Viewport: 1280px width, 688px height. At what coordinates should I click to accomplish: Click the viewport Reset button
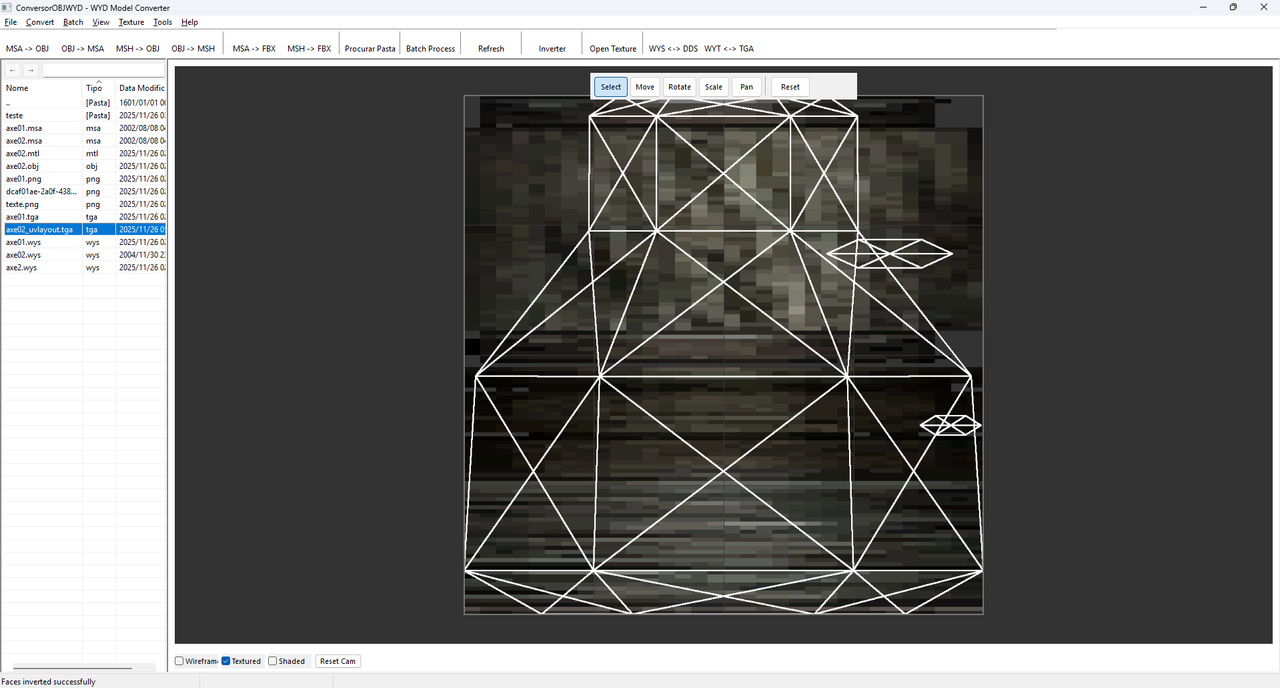click(790, 87)
